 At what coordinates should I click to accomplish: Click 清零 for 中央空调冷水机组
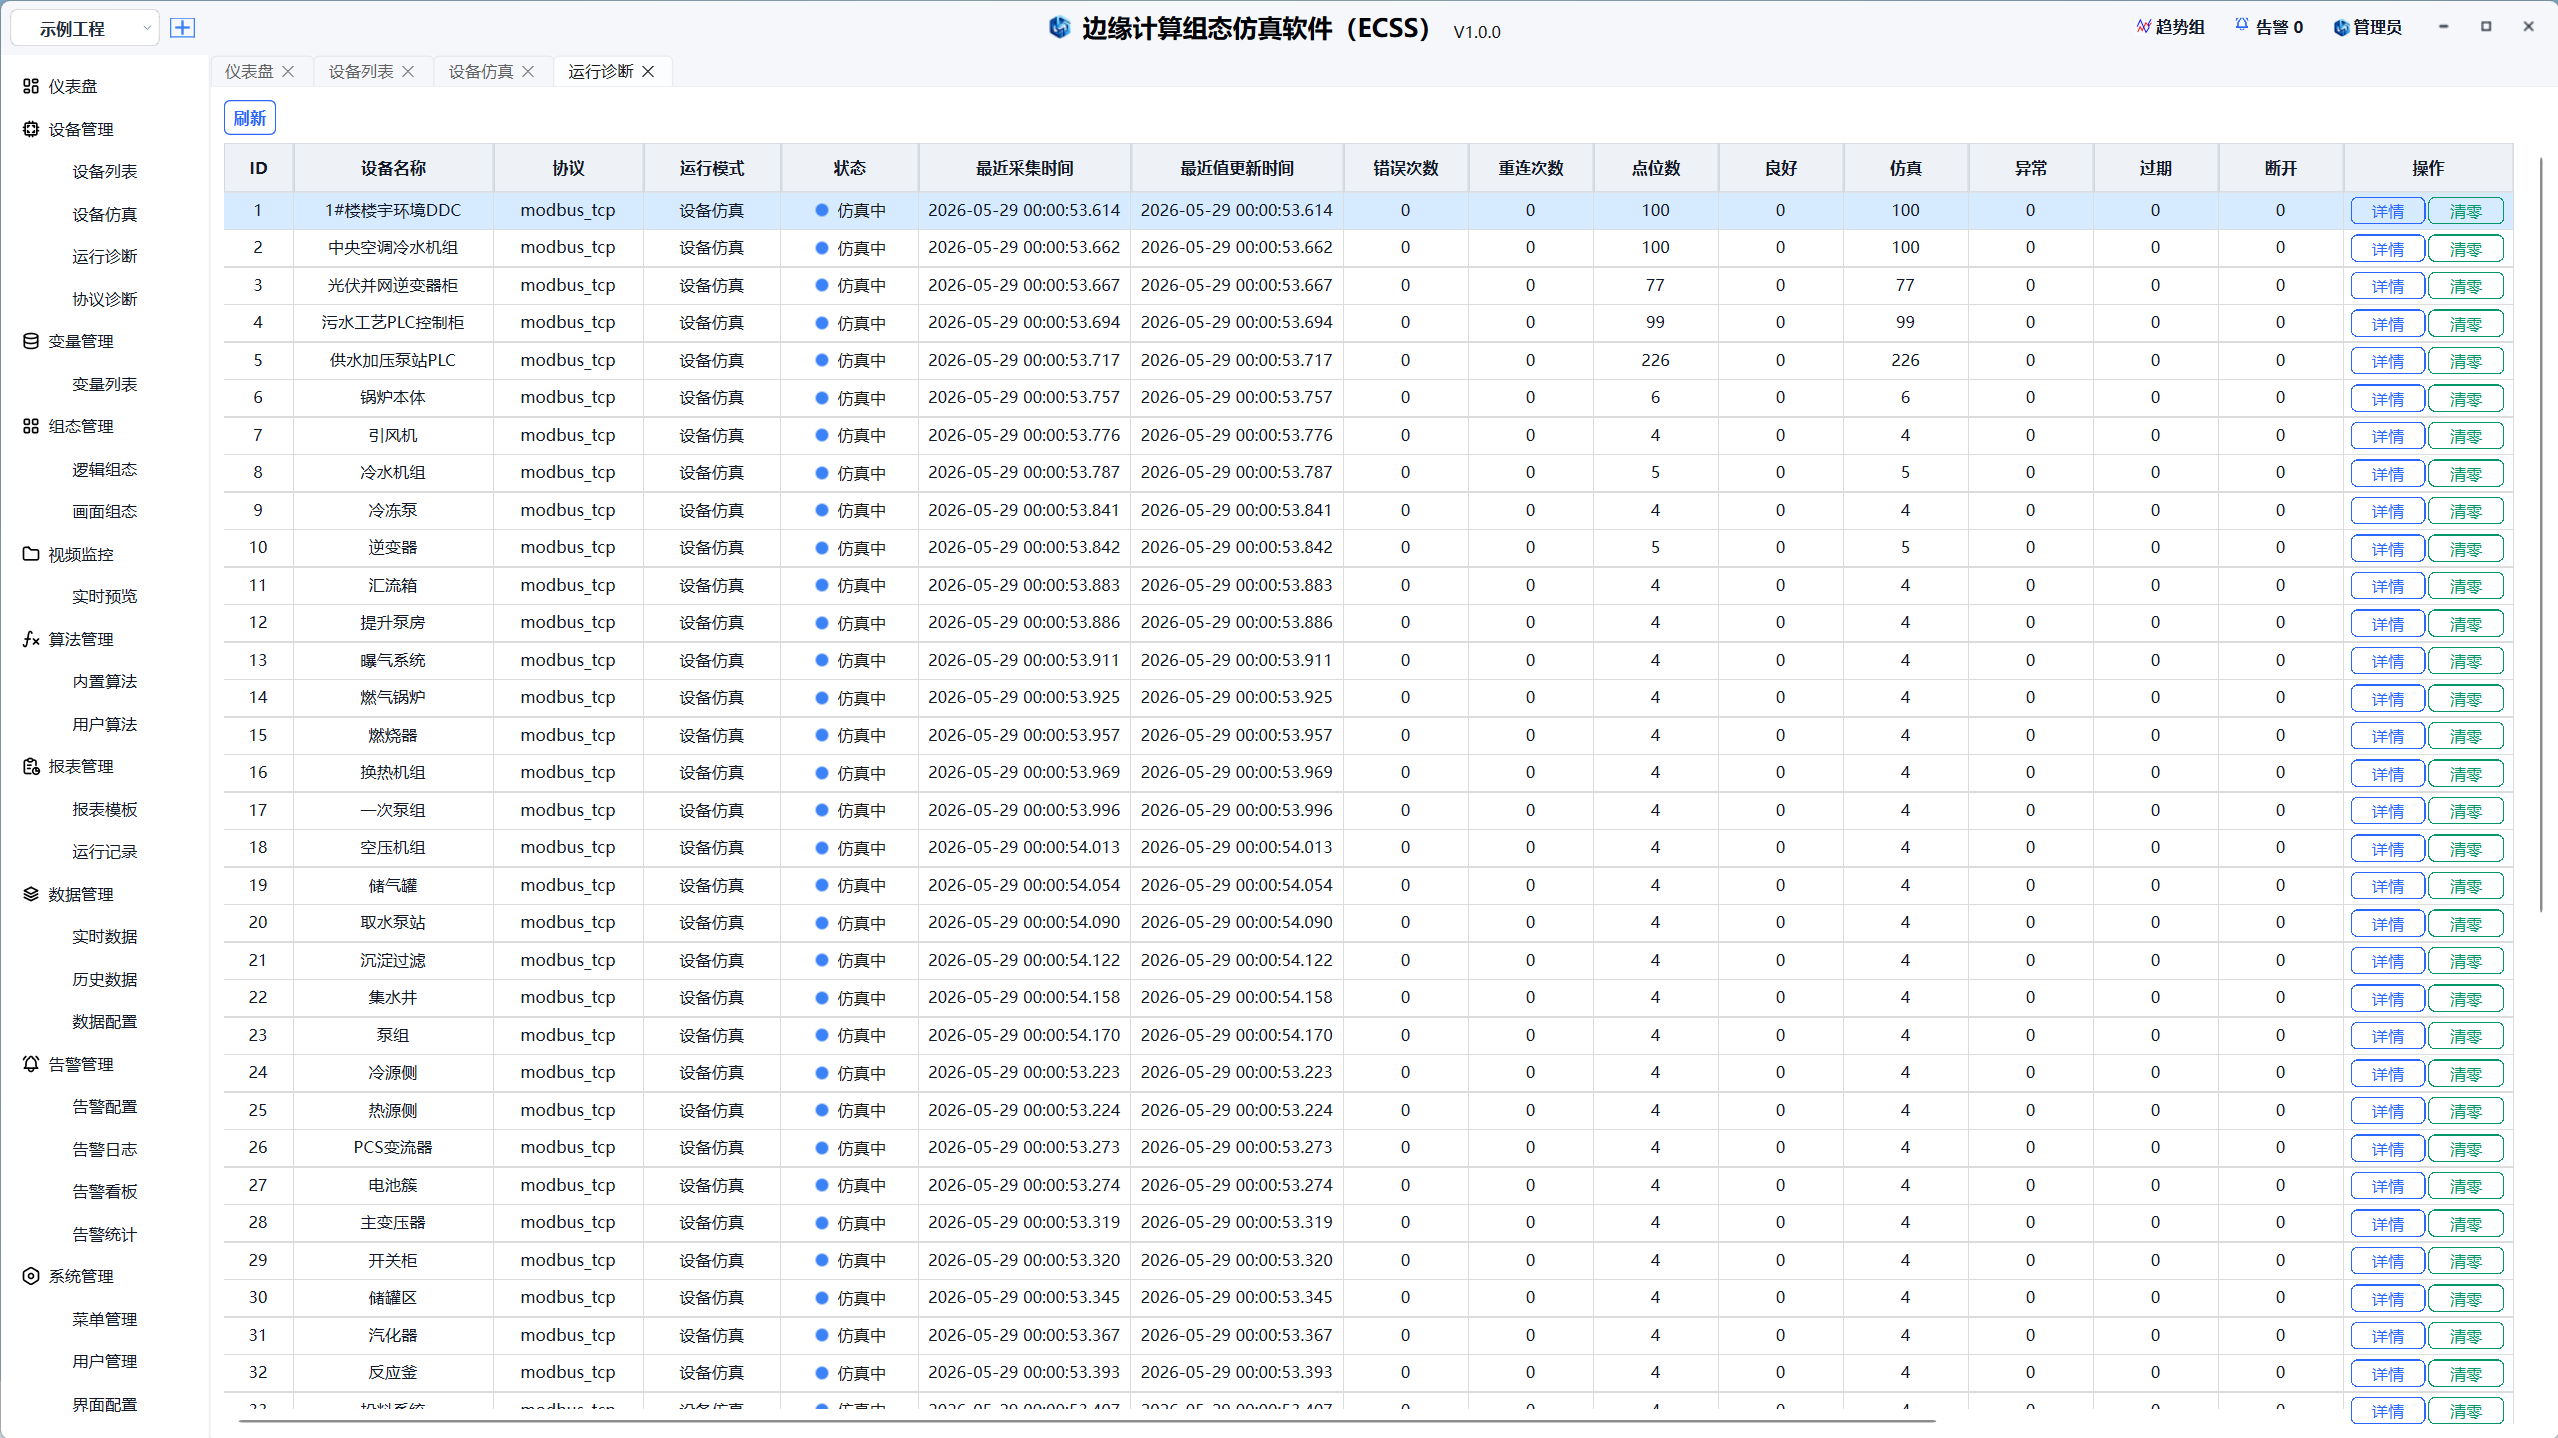click(x=2465, y=249)
